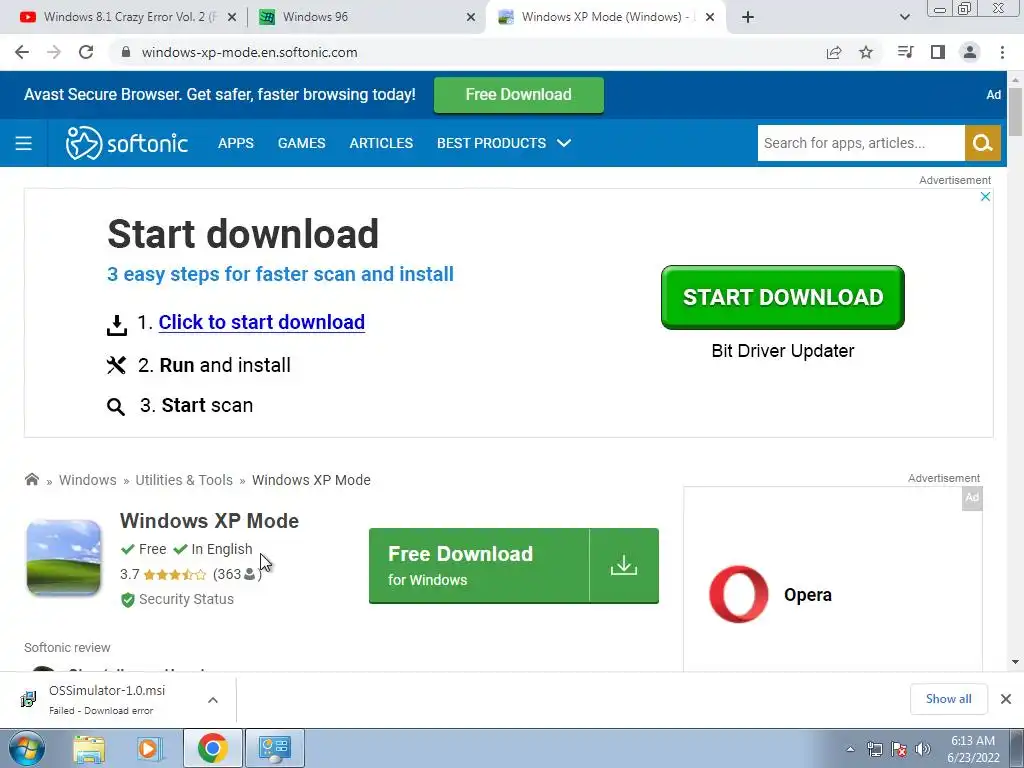The image size is (1024, 768).
Task: Click Chrome icon in the taskbar
Action: 212,748
